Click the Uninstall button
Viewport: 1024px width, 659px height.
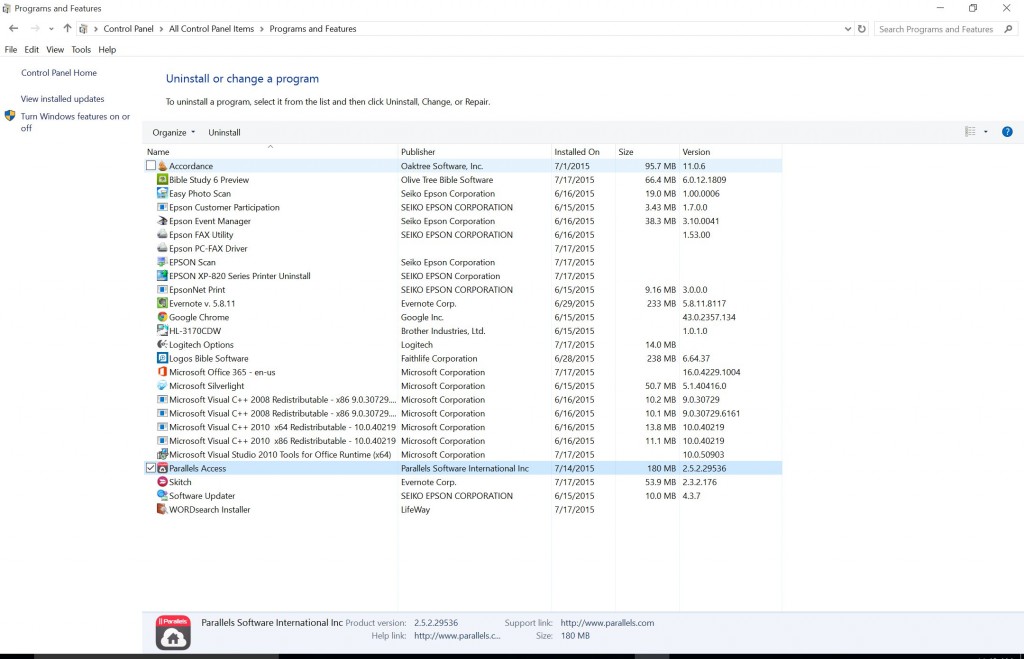(224, 132)
